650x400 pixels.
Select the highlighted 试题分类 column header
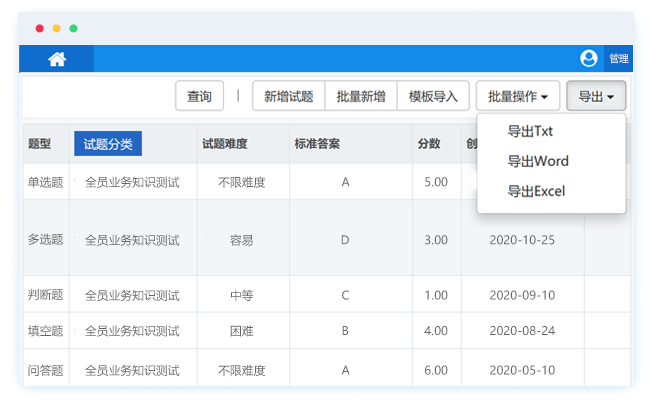point(108,143)
